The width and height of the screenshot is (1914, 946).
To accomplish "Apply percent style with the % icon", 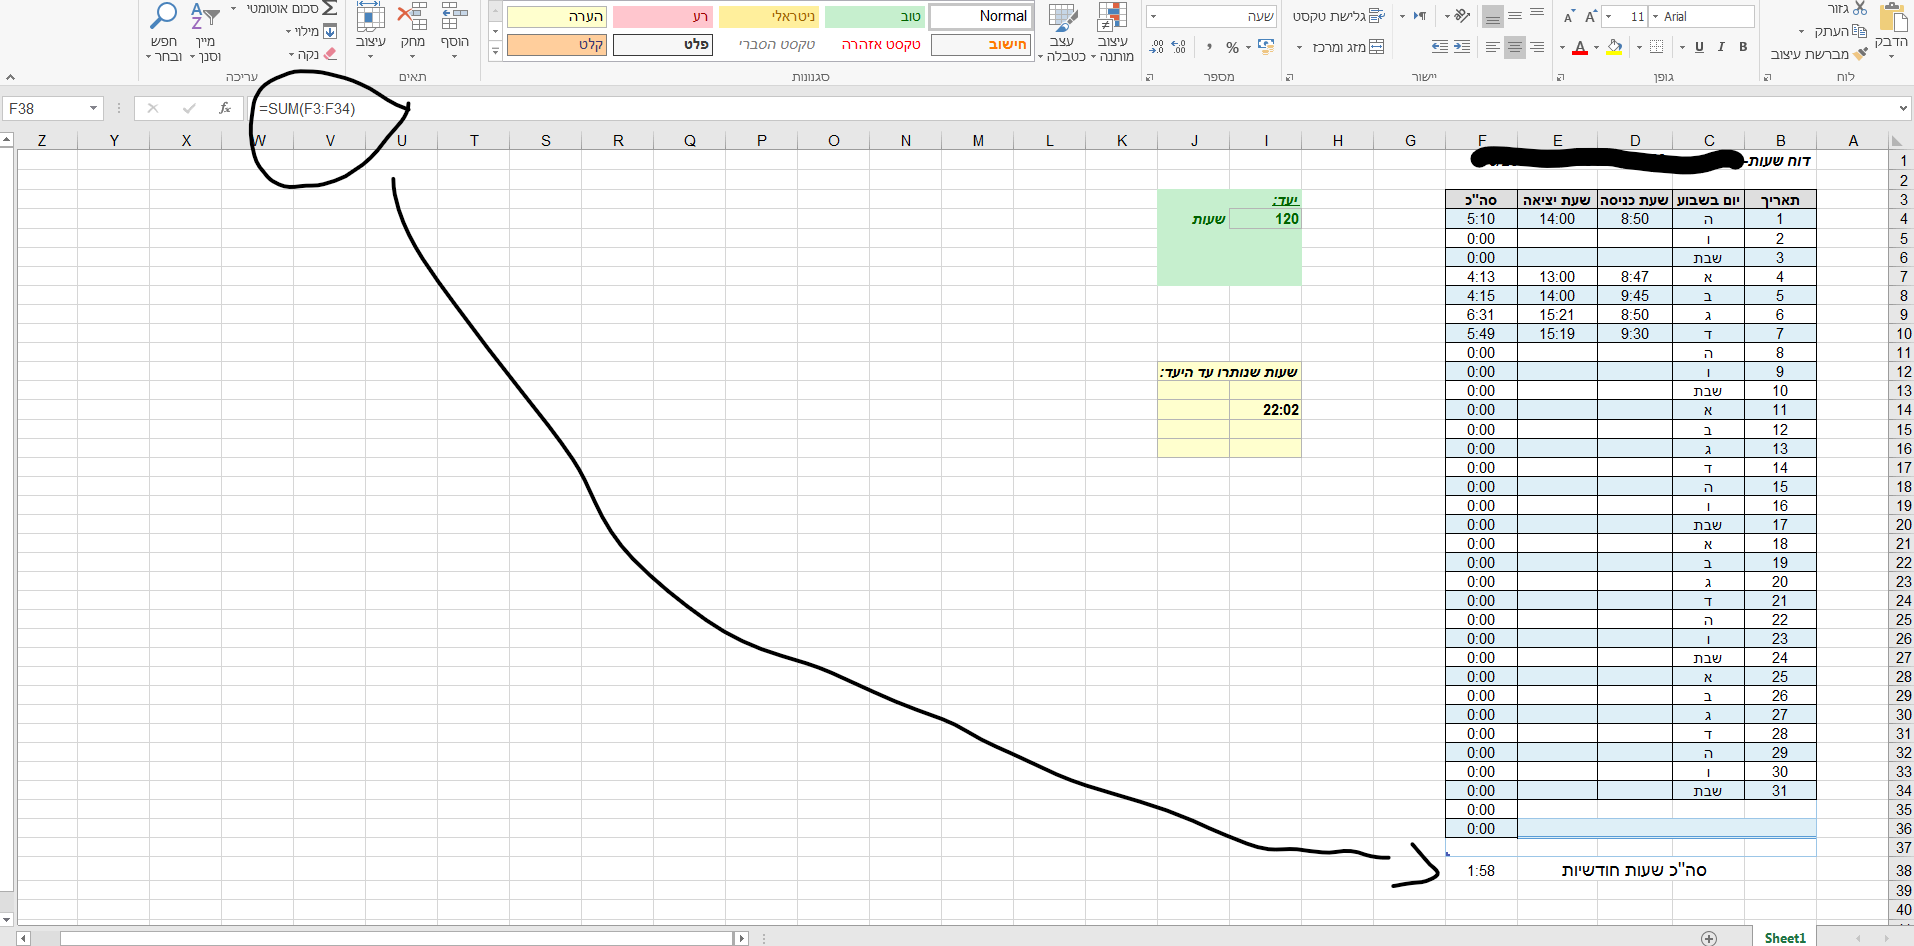I will point(1232,47).
